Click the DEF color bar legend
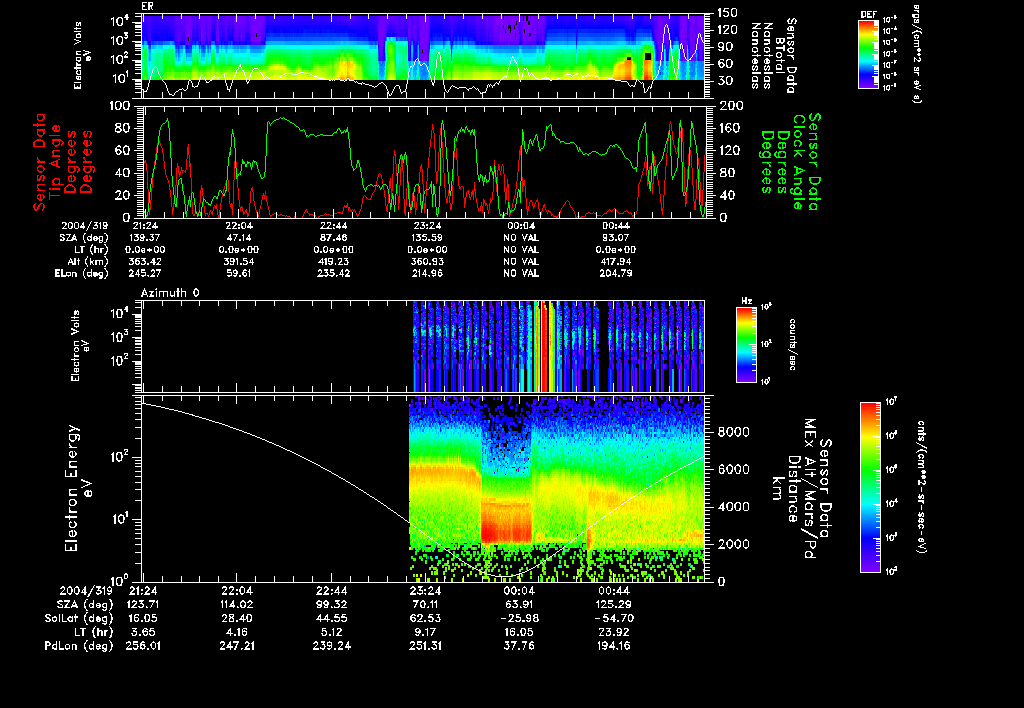The height and width of the screenshot is (708, 1024). (868, 54)
